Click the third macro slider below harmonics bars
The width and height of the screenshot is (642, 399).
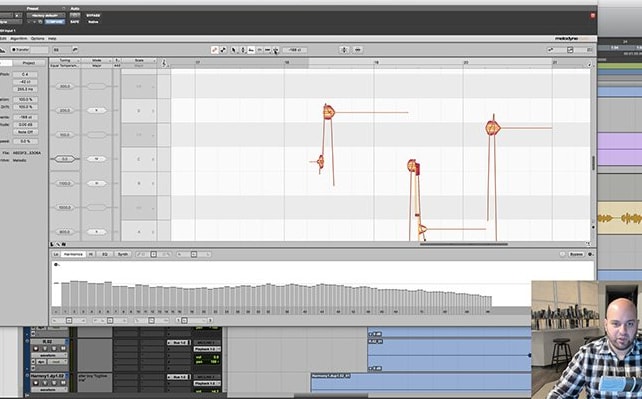(x=151, y=320)
